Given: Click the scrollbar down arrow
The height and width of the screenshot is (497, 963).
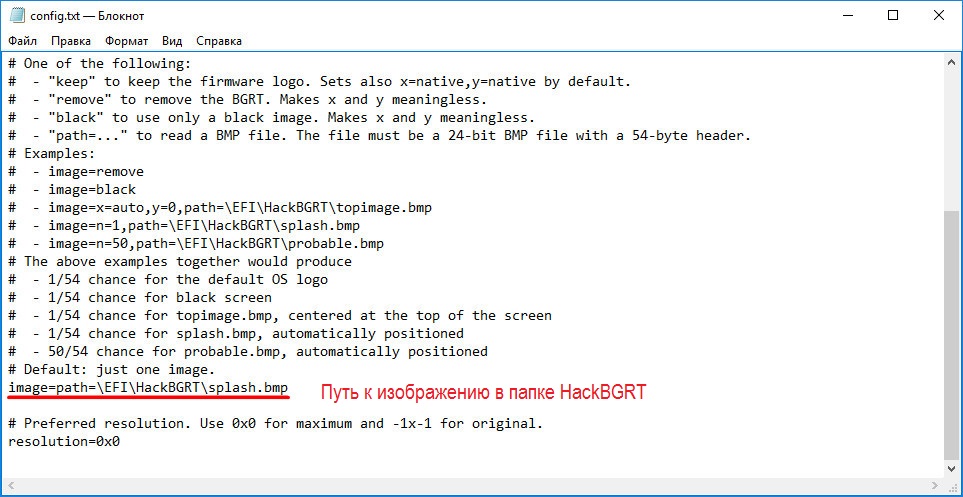Looking at the screenshot, I should tap(951, 466).
